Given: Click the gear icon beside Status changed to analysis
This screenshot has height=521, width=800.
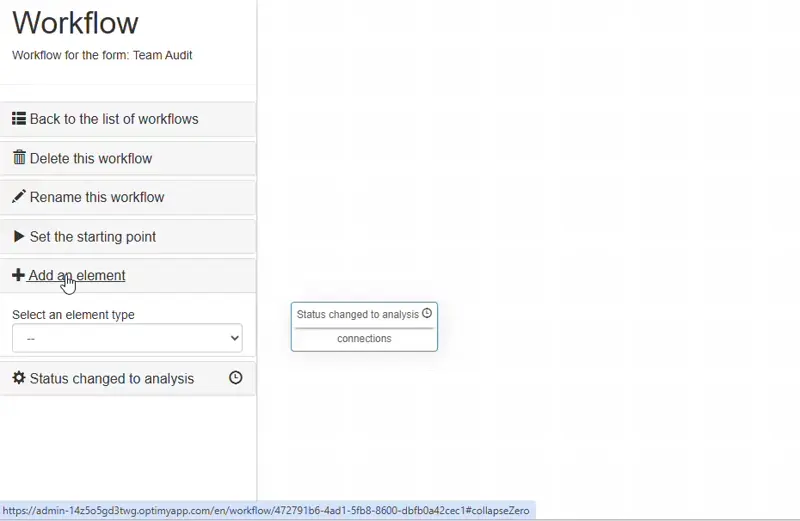Looking at the screenshot, I should [x=19, y=378].
